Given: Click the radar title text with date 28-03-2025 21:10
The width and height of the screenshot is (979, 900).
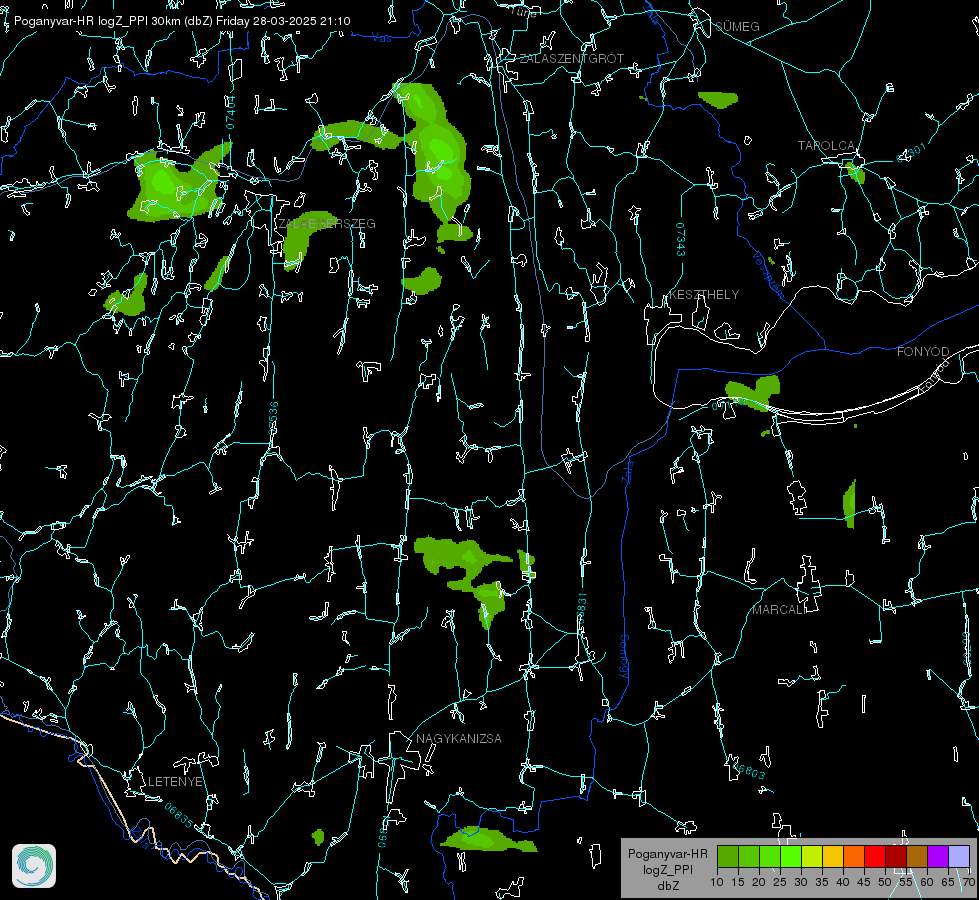Looking at the screenshot, I should [x=182, y=21].
